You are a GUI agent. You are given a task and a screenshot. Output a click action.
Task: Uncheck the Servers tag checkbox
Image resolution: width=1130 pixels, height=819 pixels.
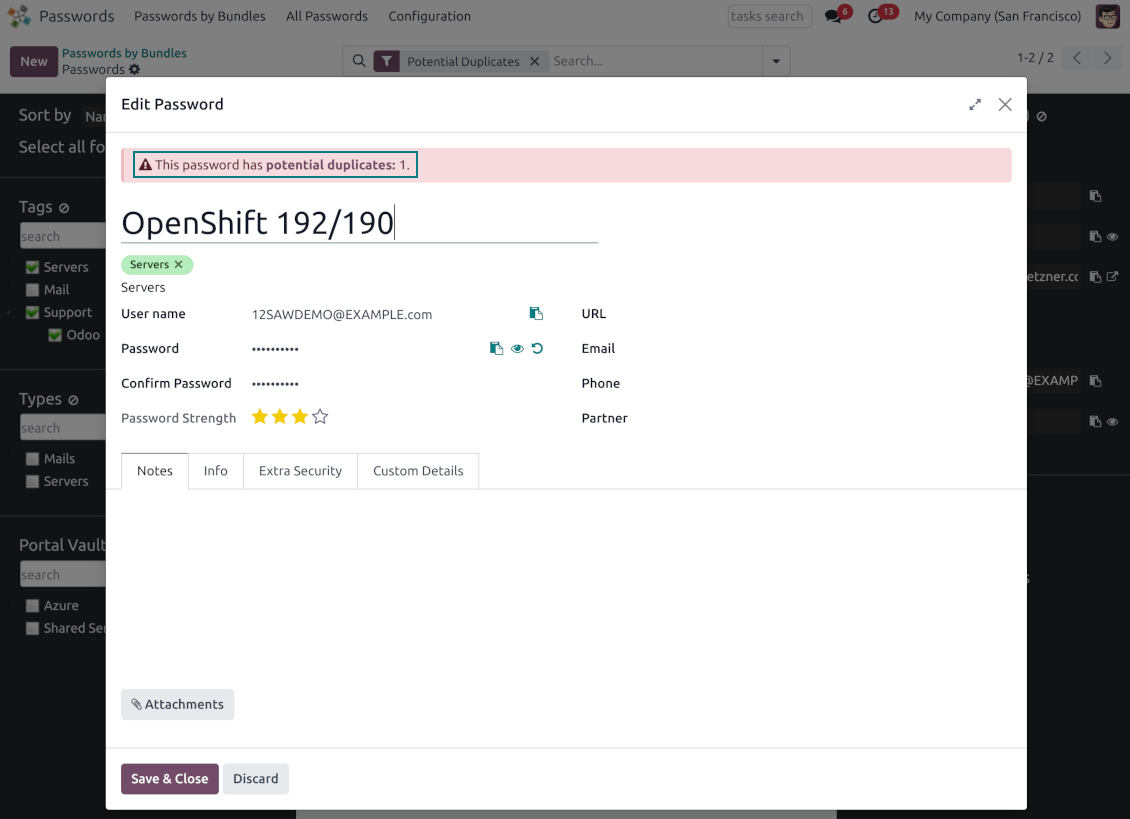(x=33, y=267)
